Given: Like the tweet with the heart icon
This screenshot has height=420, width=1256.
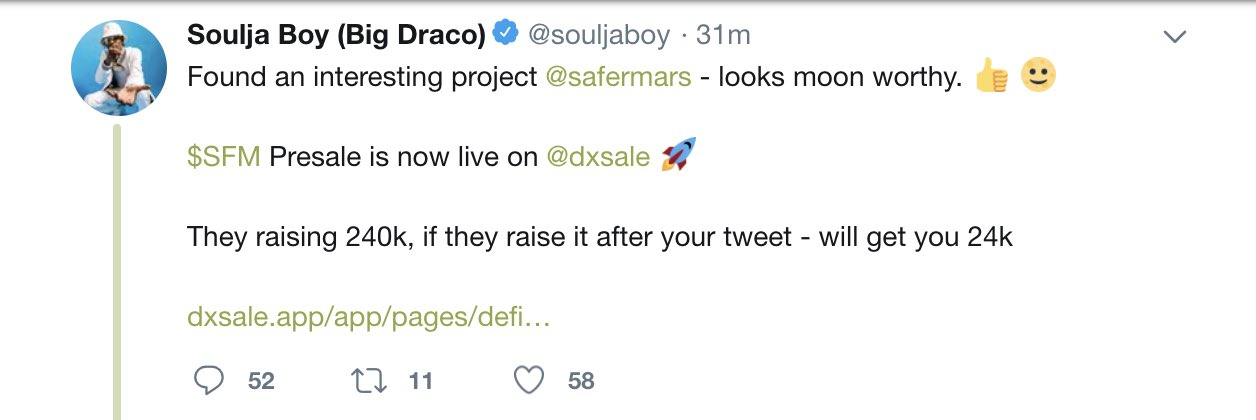Looking at the screenshot, I should click(x=529, y=380).
